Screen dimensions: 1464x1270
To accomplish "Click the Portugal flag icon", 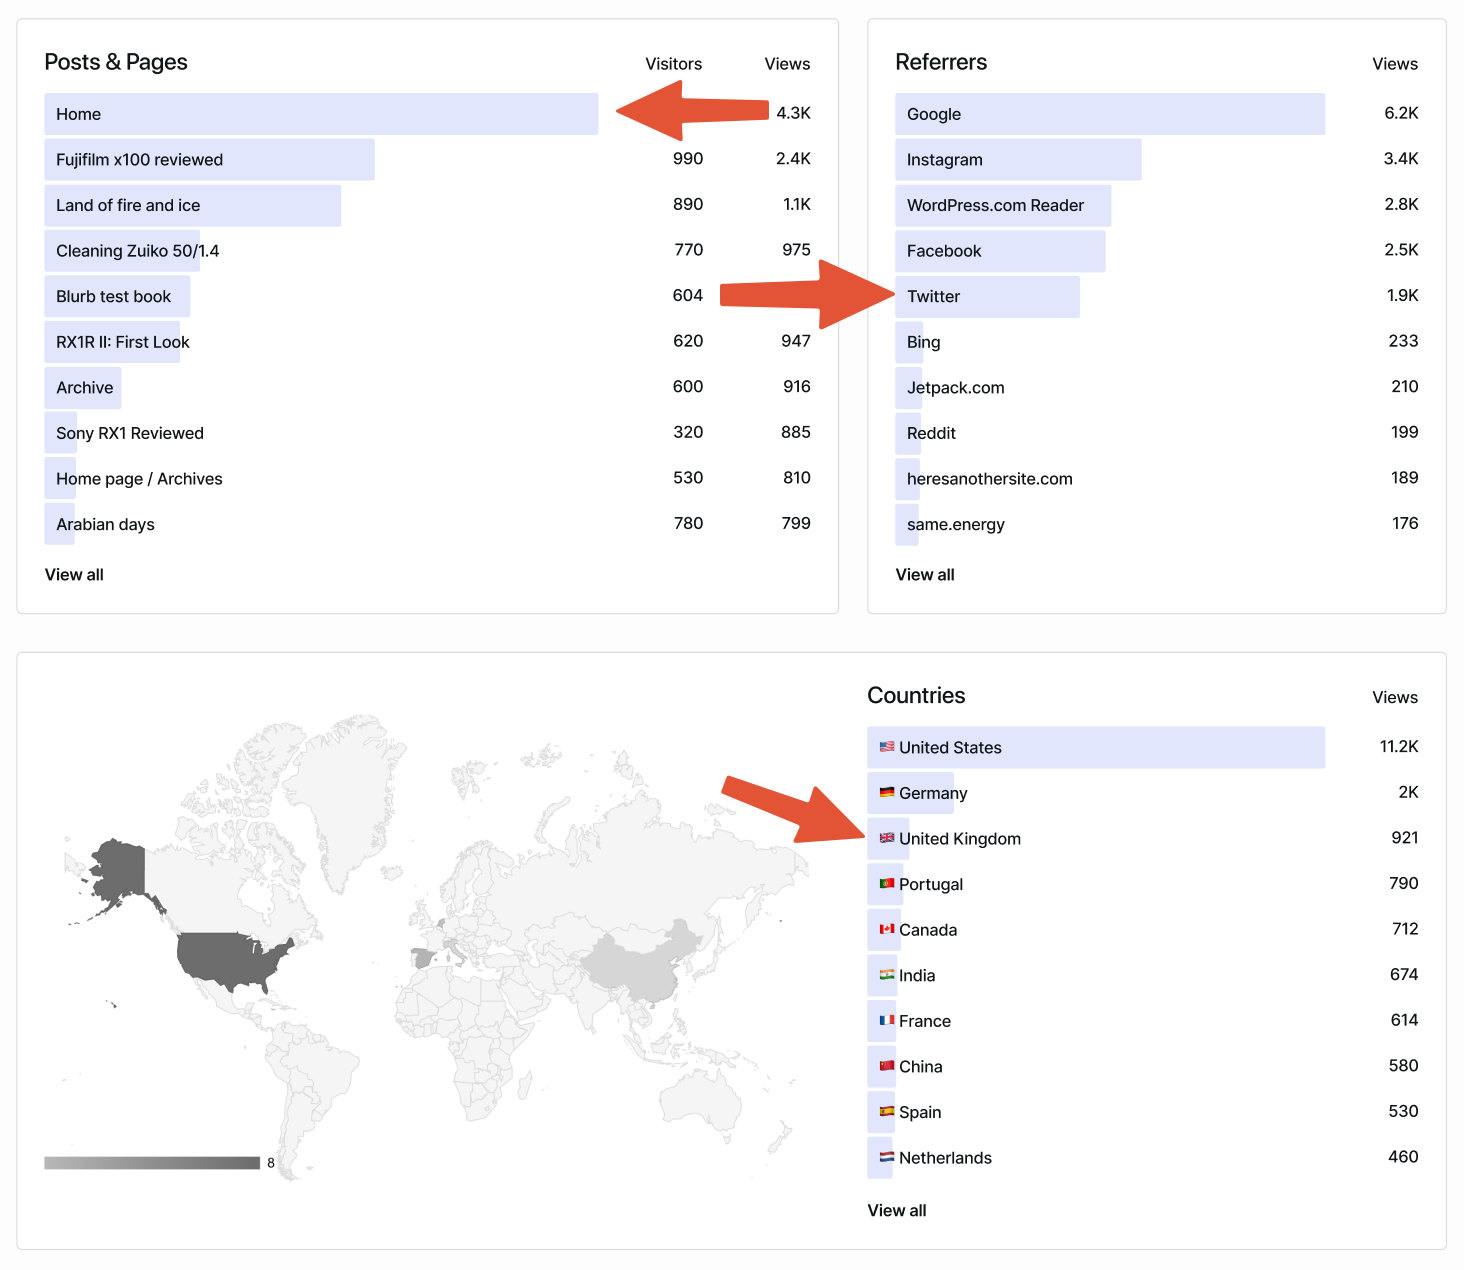I will click(x=885, y=884).
